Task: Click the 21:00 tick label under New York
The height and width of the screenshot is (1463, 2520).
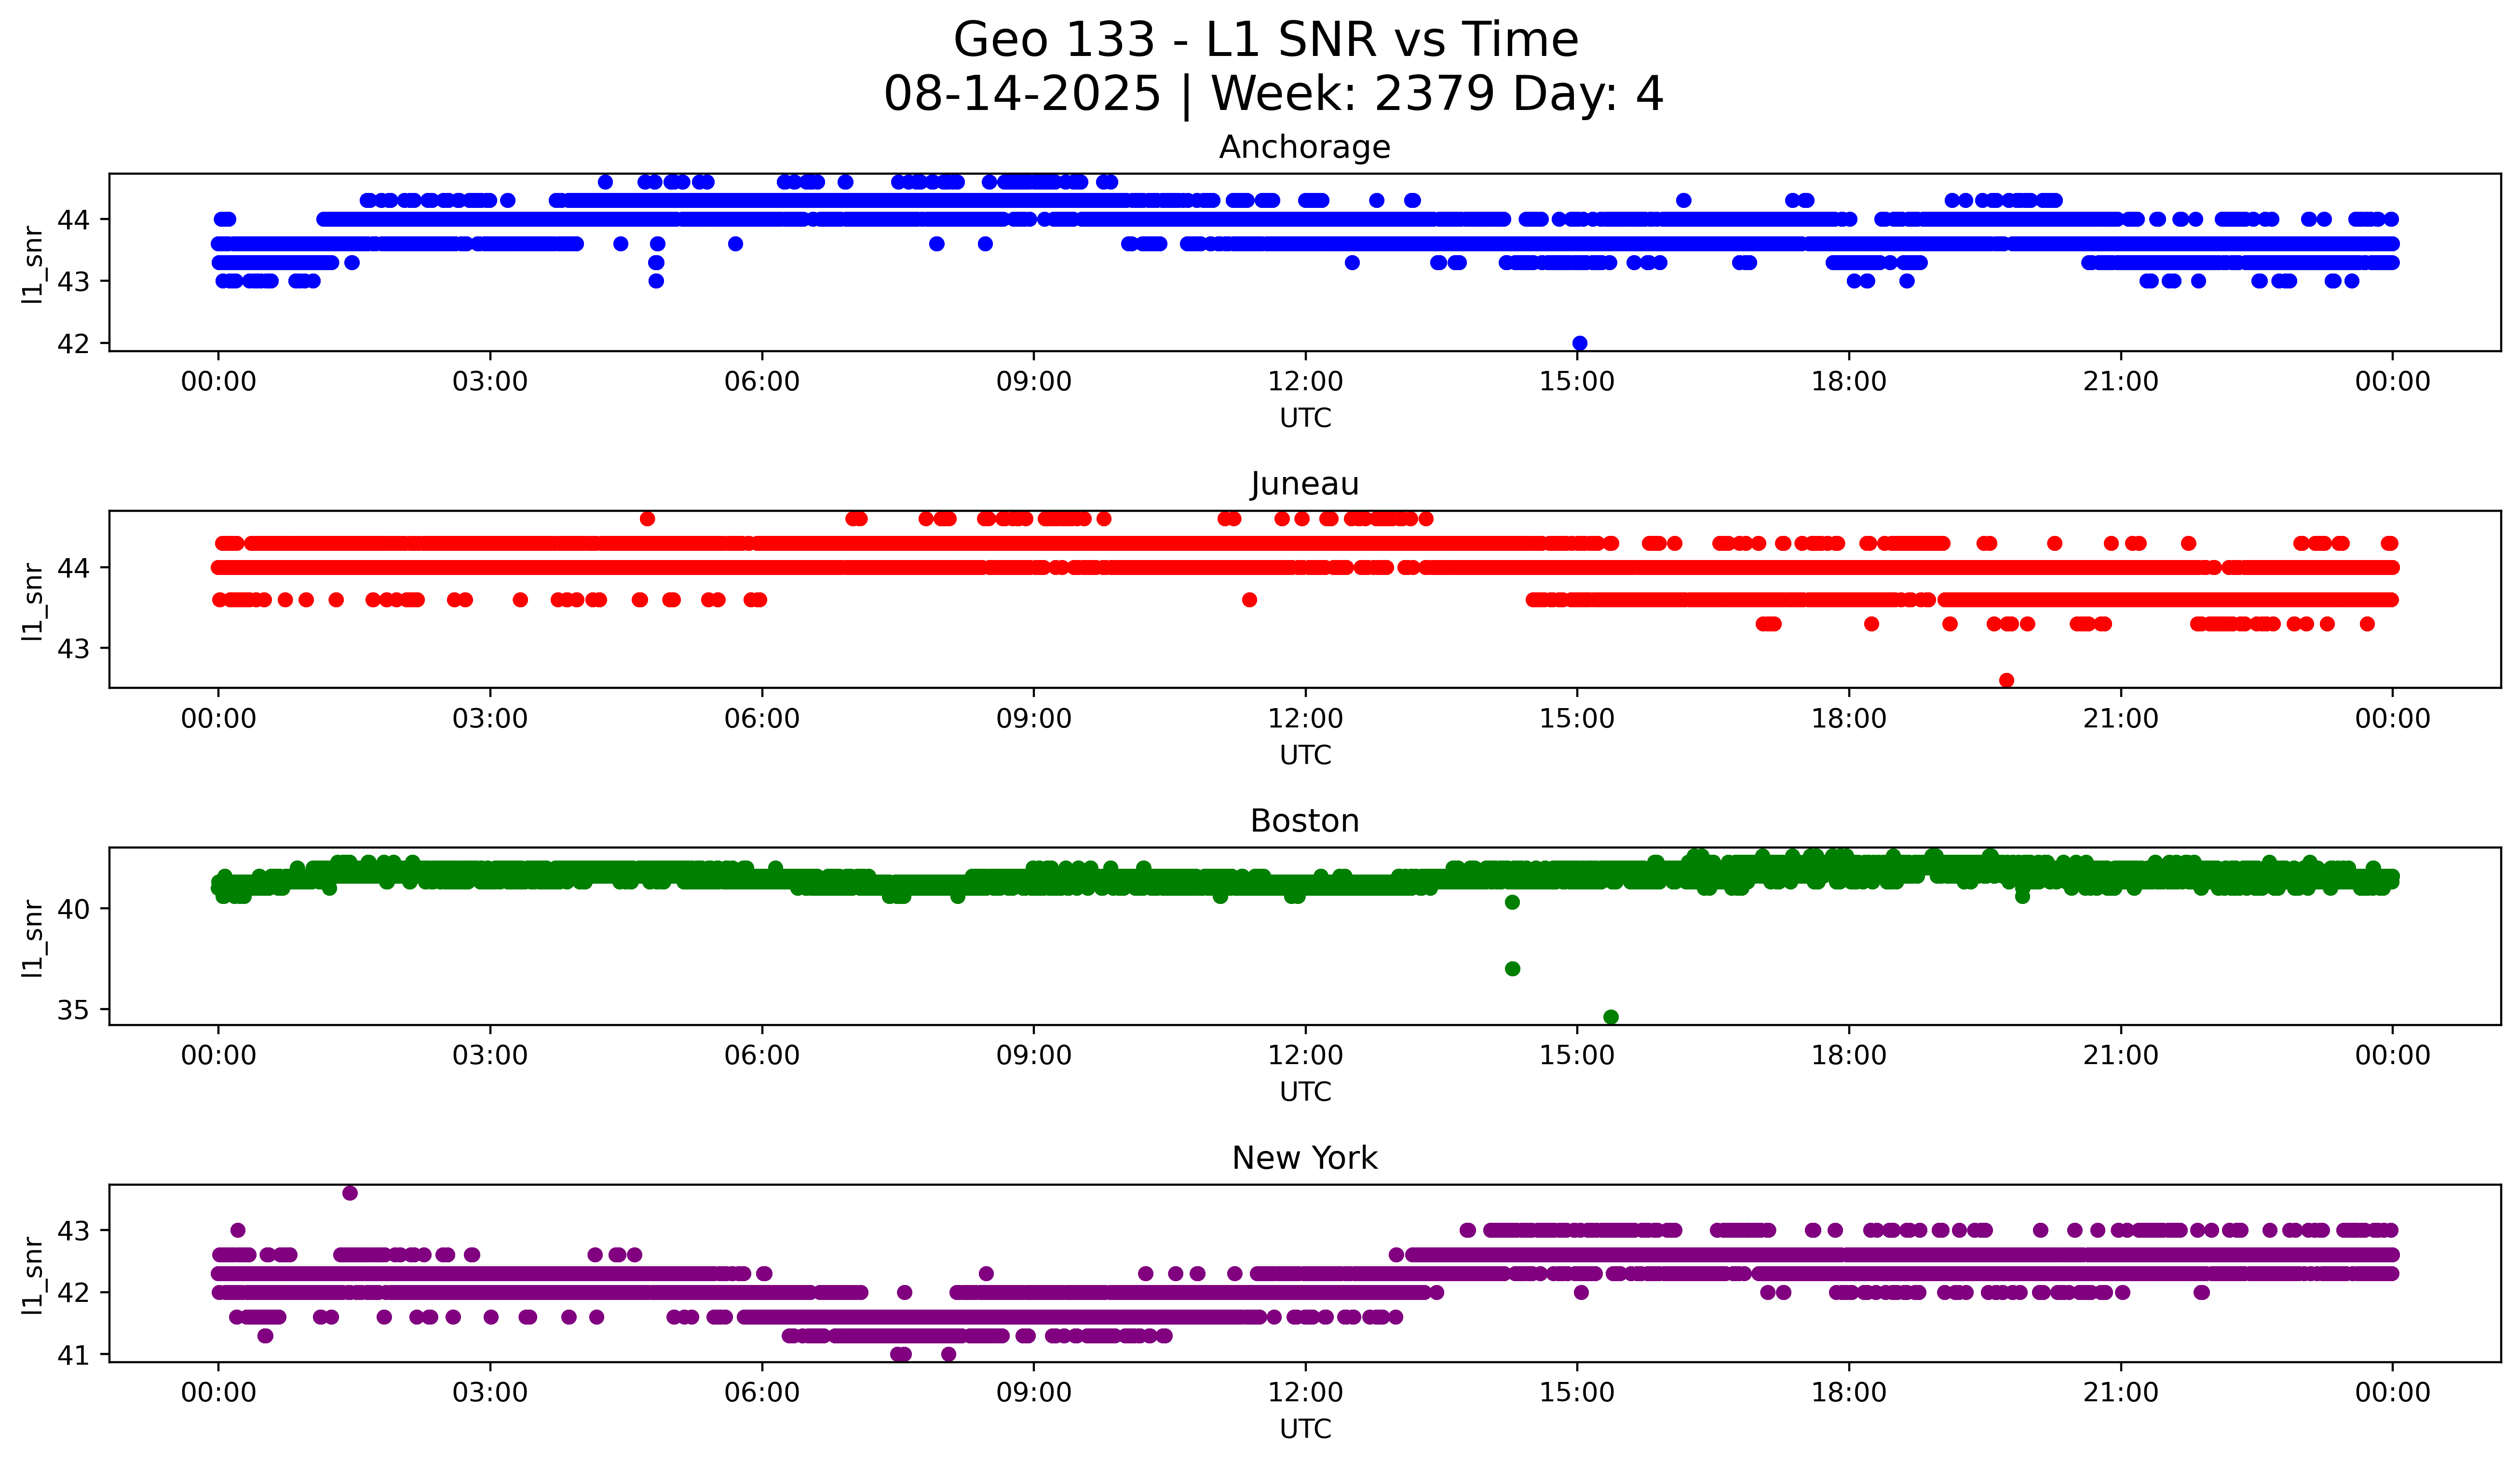Action: 2121,1393
